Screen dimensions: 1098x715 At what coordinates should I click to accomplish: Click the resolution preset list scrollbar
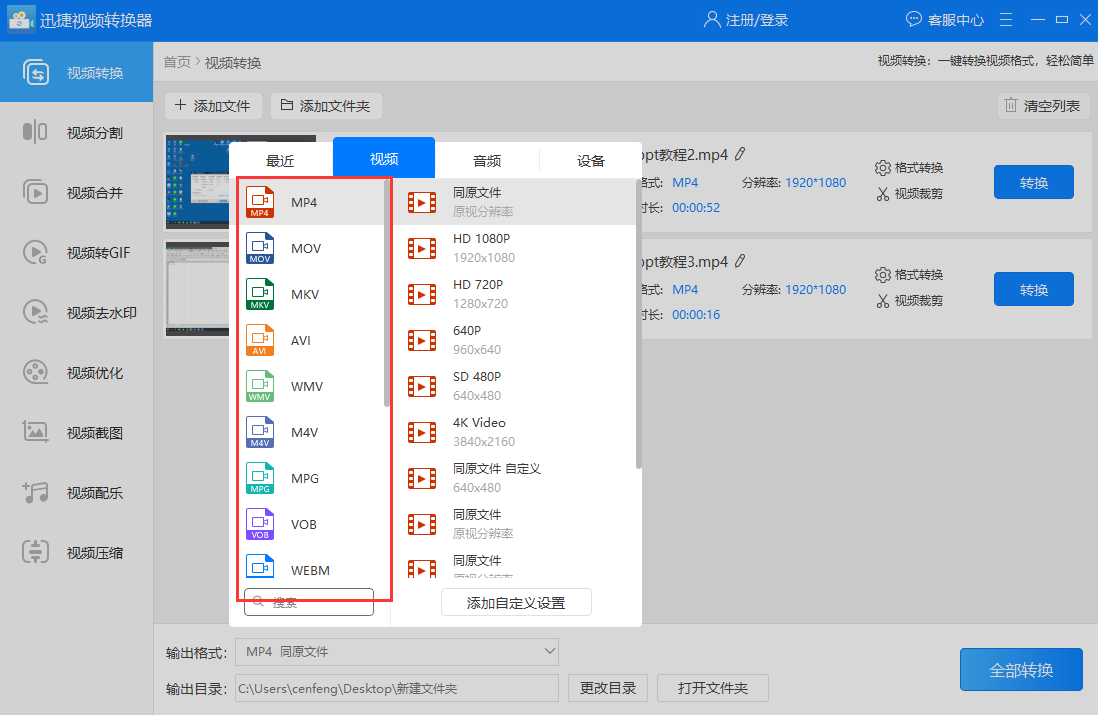pyautogui.click(x=639, y=324)
